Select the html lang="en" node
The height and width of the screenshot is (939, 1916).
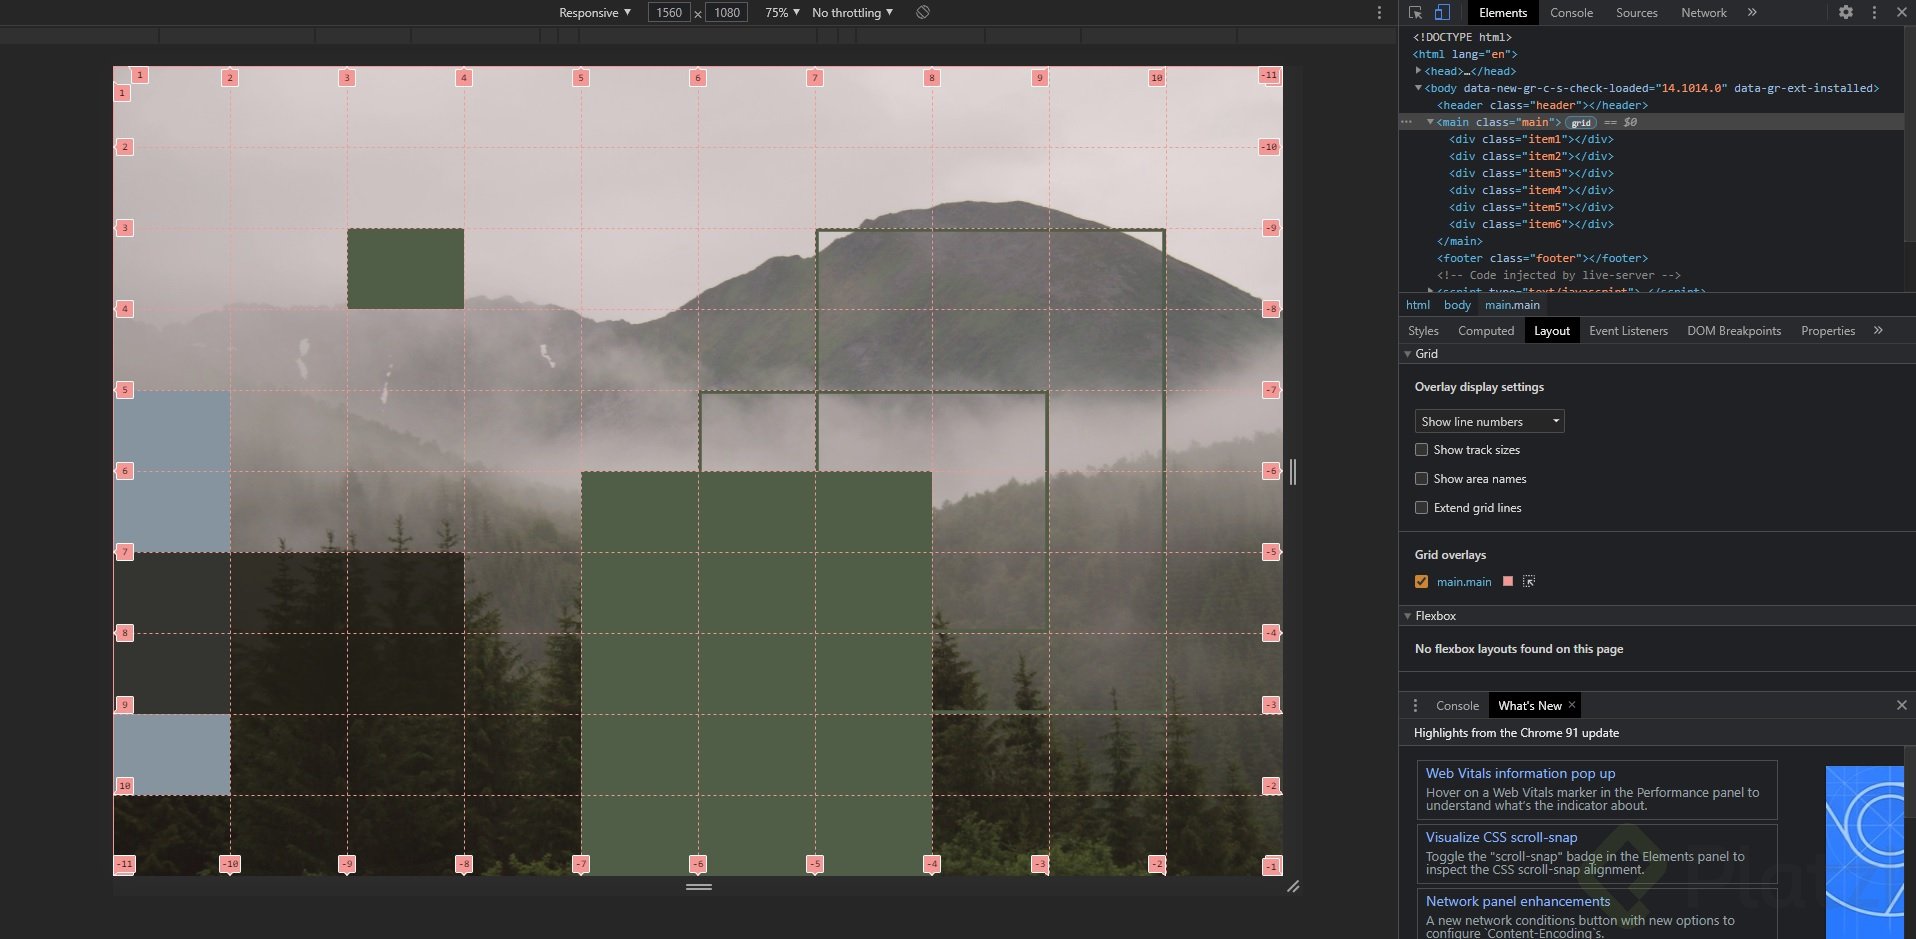[1465, 54]
